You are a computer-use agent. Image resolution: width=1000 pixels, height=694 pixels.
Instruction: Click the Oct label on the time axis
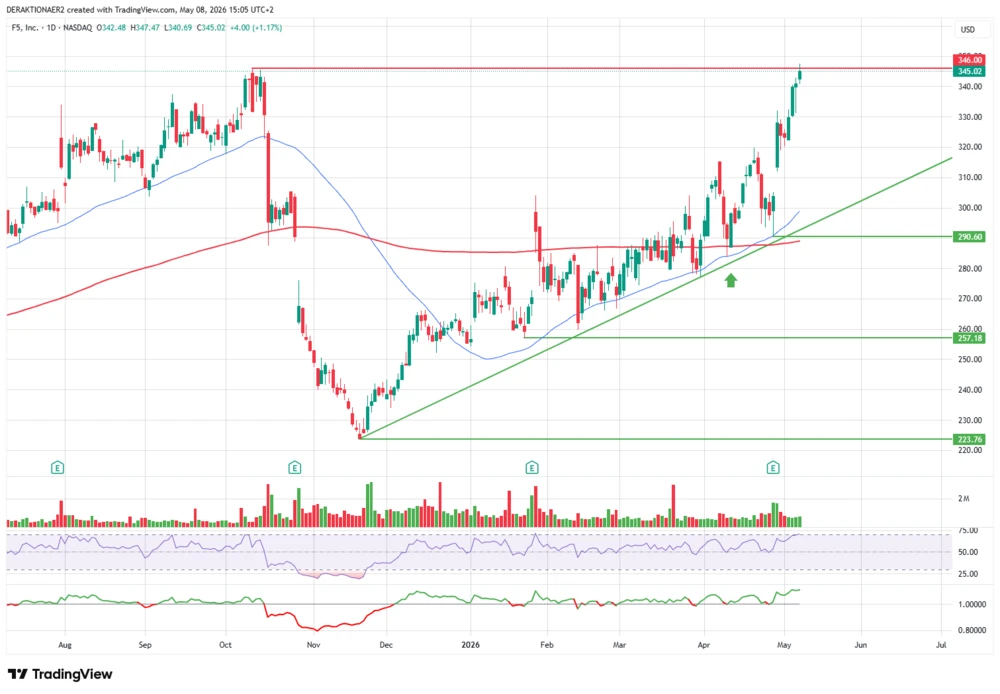click(225, 645)
